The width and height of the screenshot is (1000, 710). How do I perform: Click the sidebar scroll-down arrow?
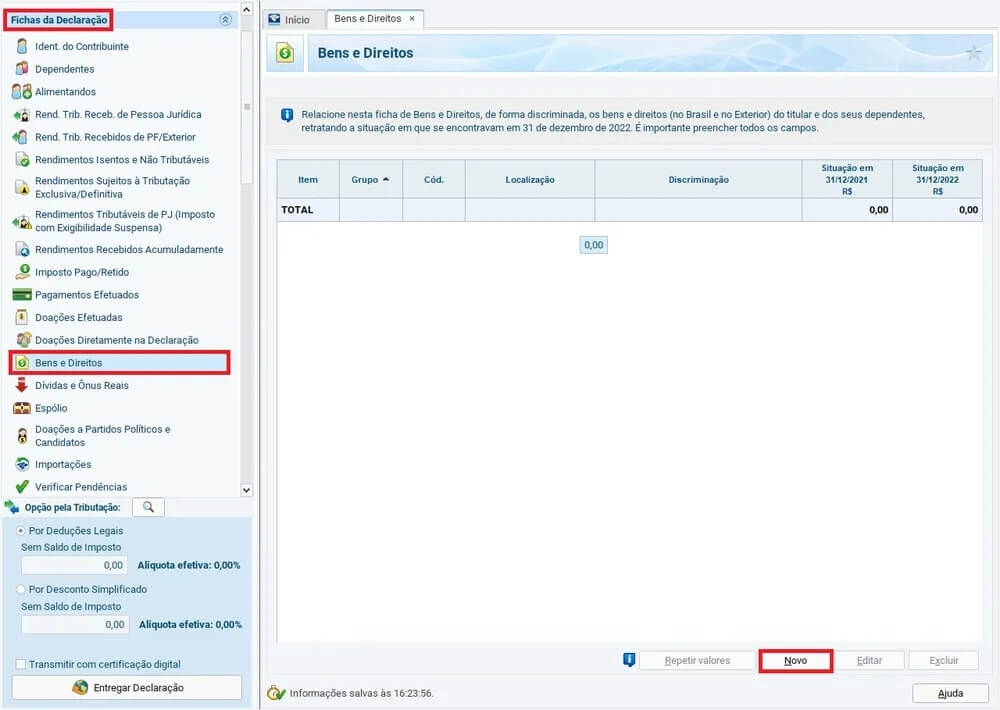[x=245, y=489]
